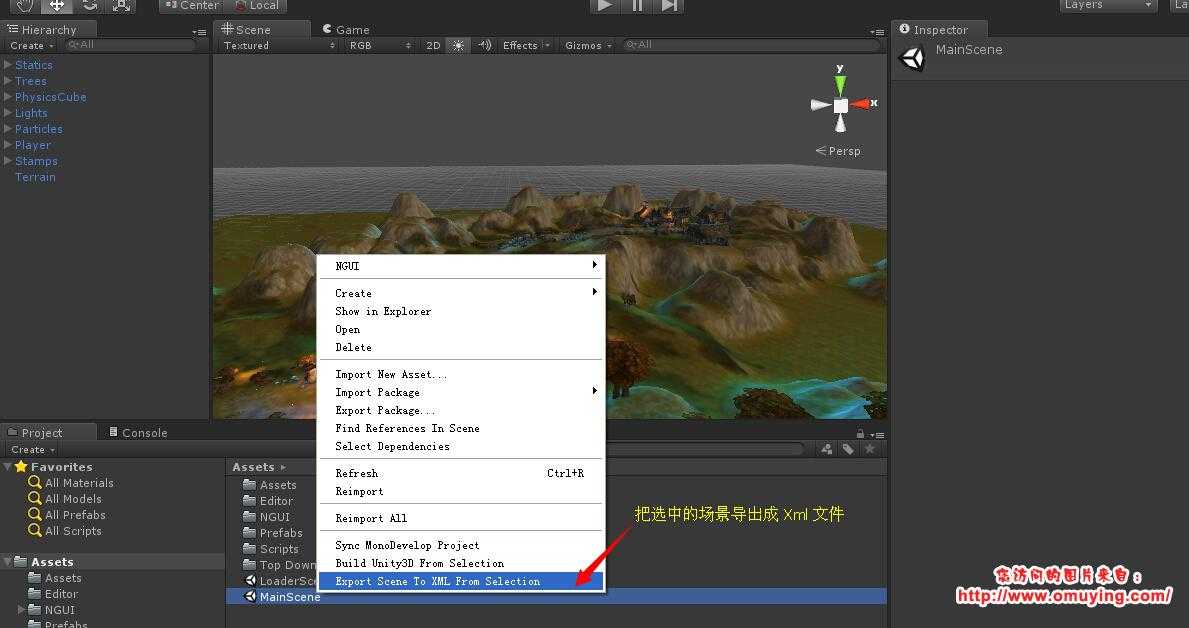Toggle scene lighting sun icon
This screenshot has height=628, width=1189.
coord(458,46)
